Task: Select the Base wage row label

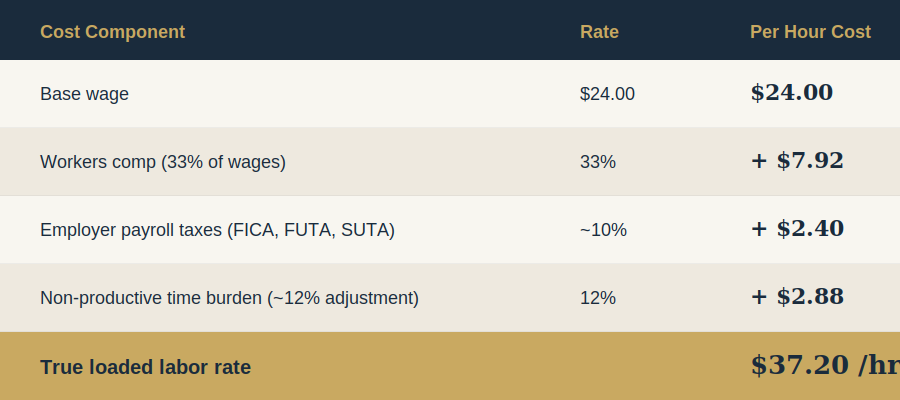Action: coord(84,94)
